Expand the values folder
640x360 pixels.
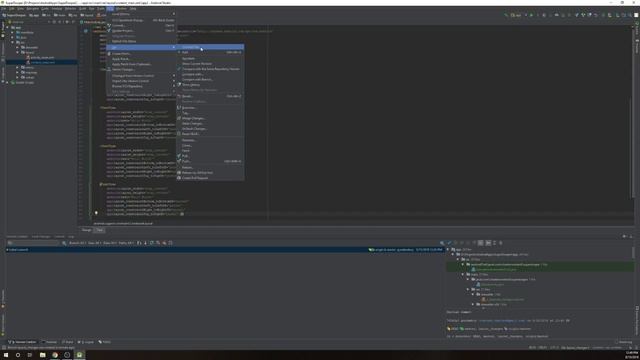tap(18, 77)
